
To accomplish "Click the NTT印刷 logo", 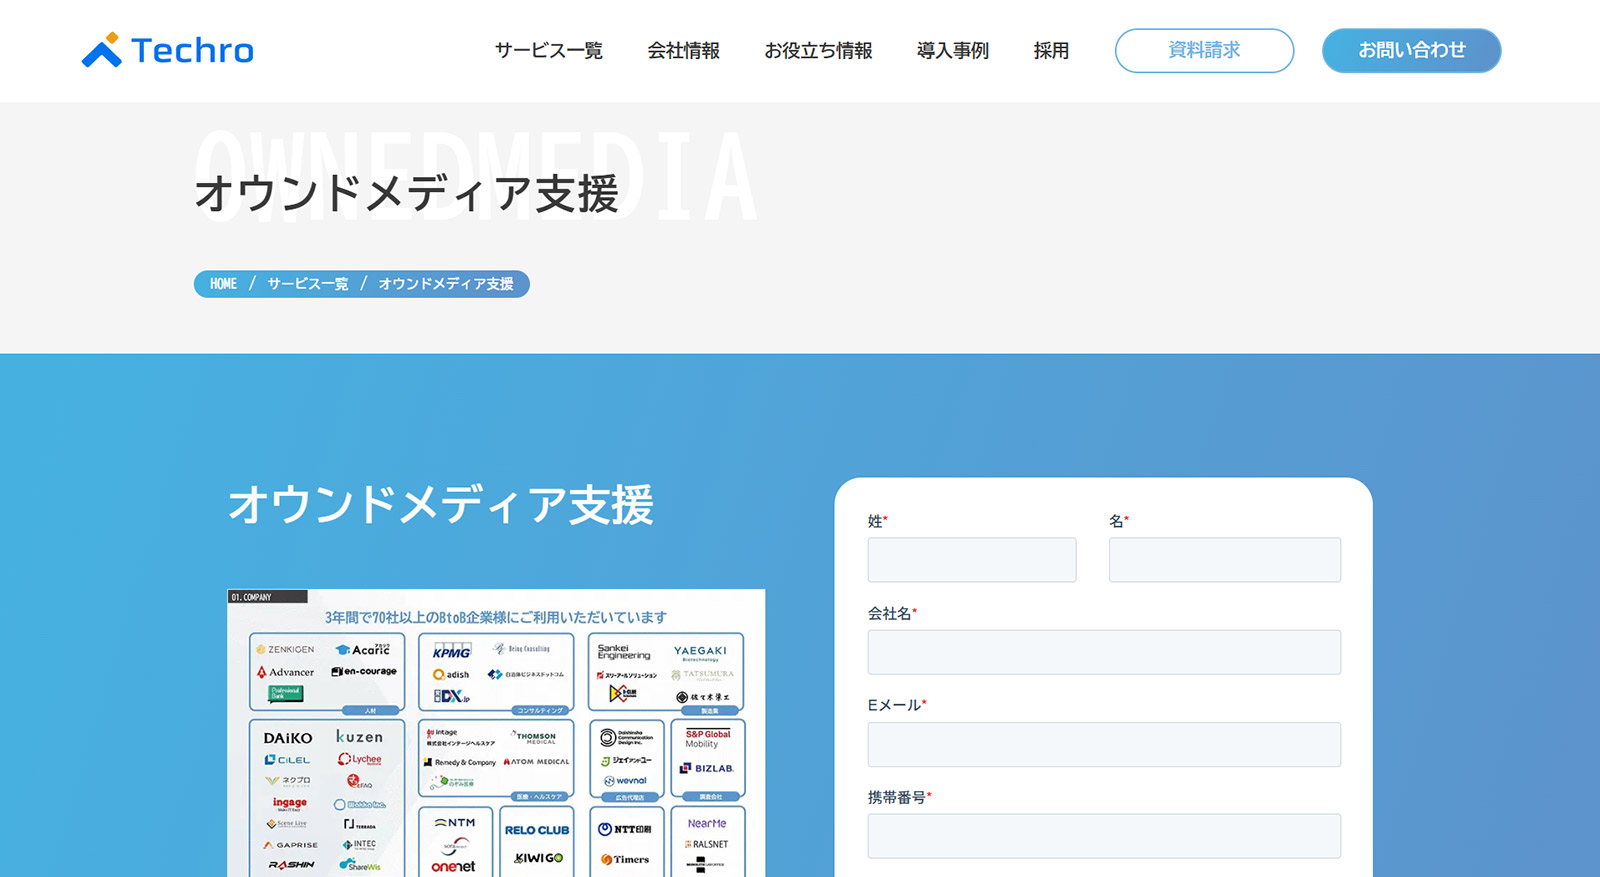I will [625, 829].
